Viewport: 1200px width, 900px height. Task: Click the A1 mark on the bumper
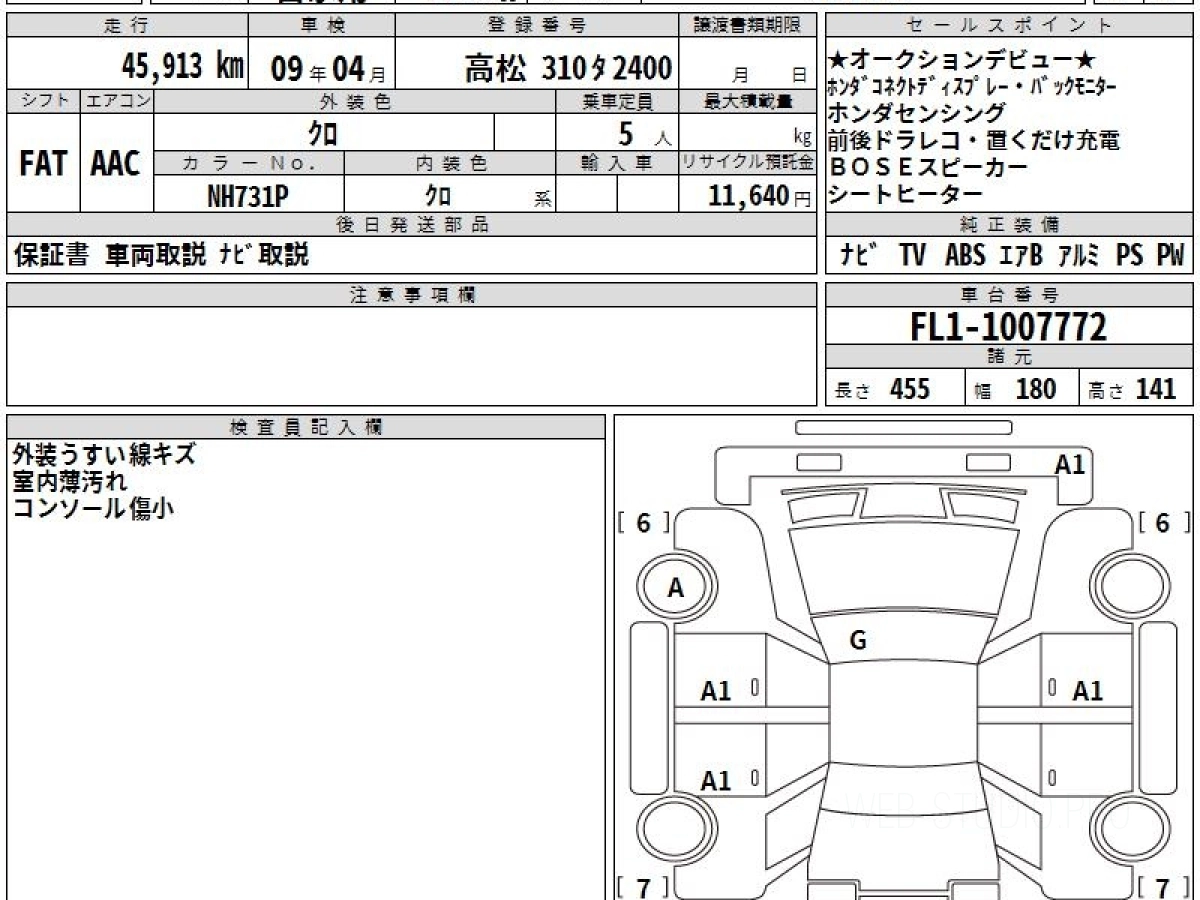(1070, 464)
